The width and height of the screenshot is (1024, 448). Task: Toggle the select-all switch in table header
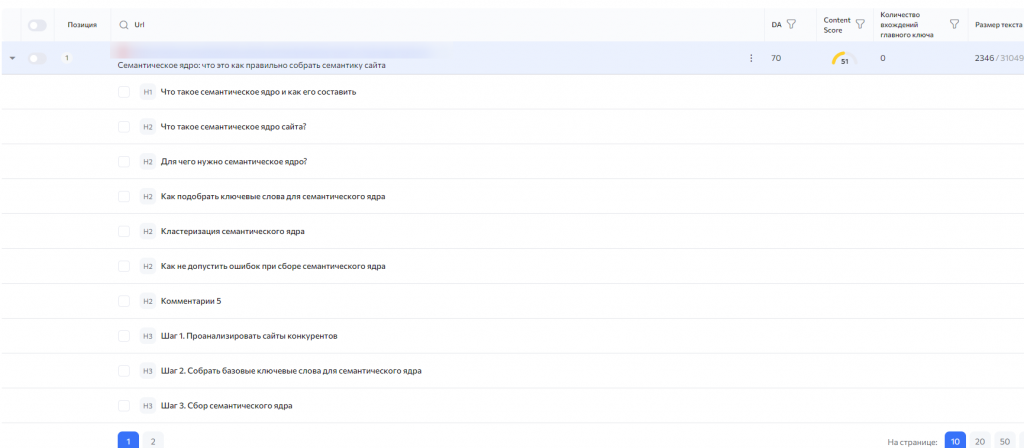(37, 24)
